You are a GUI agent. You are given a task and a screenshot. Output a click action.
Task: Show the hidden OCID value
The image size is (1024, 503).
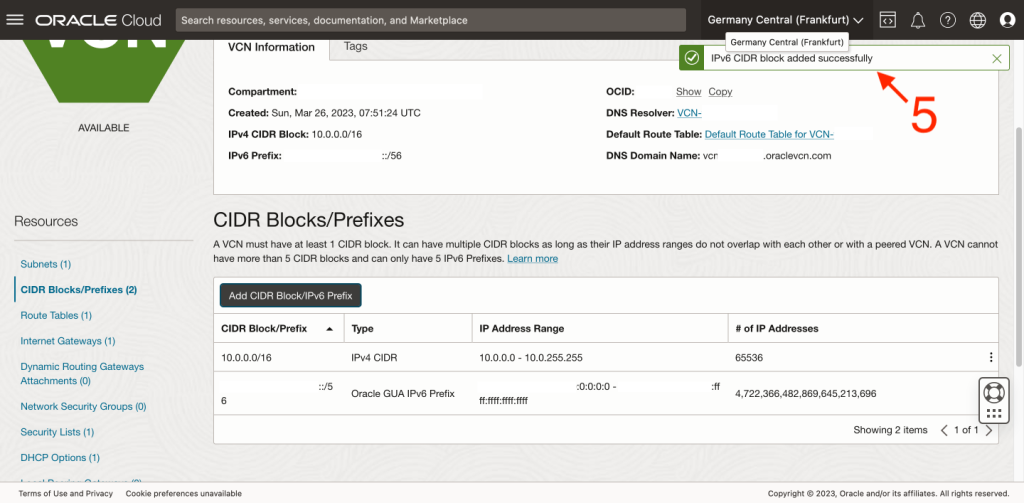click(x=688, y=92)
